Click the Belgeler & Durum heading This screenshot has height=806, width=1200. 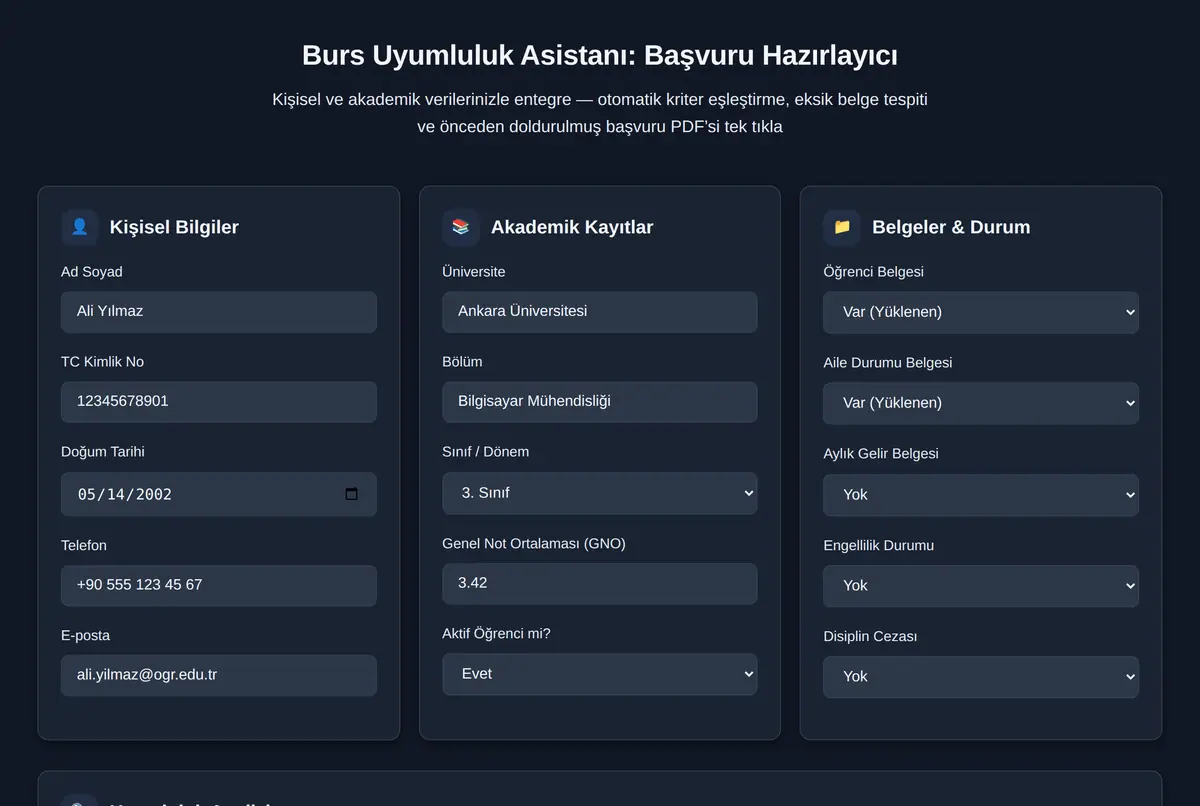tap(951, 227)
